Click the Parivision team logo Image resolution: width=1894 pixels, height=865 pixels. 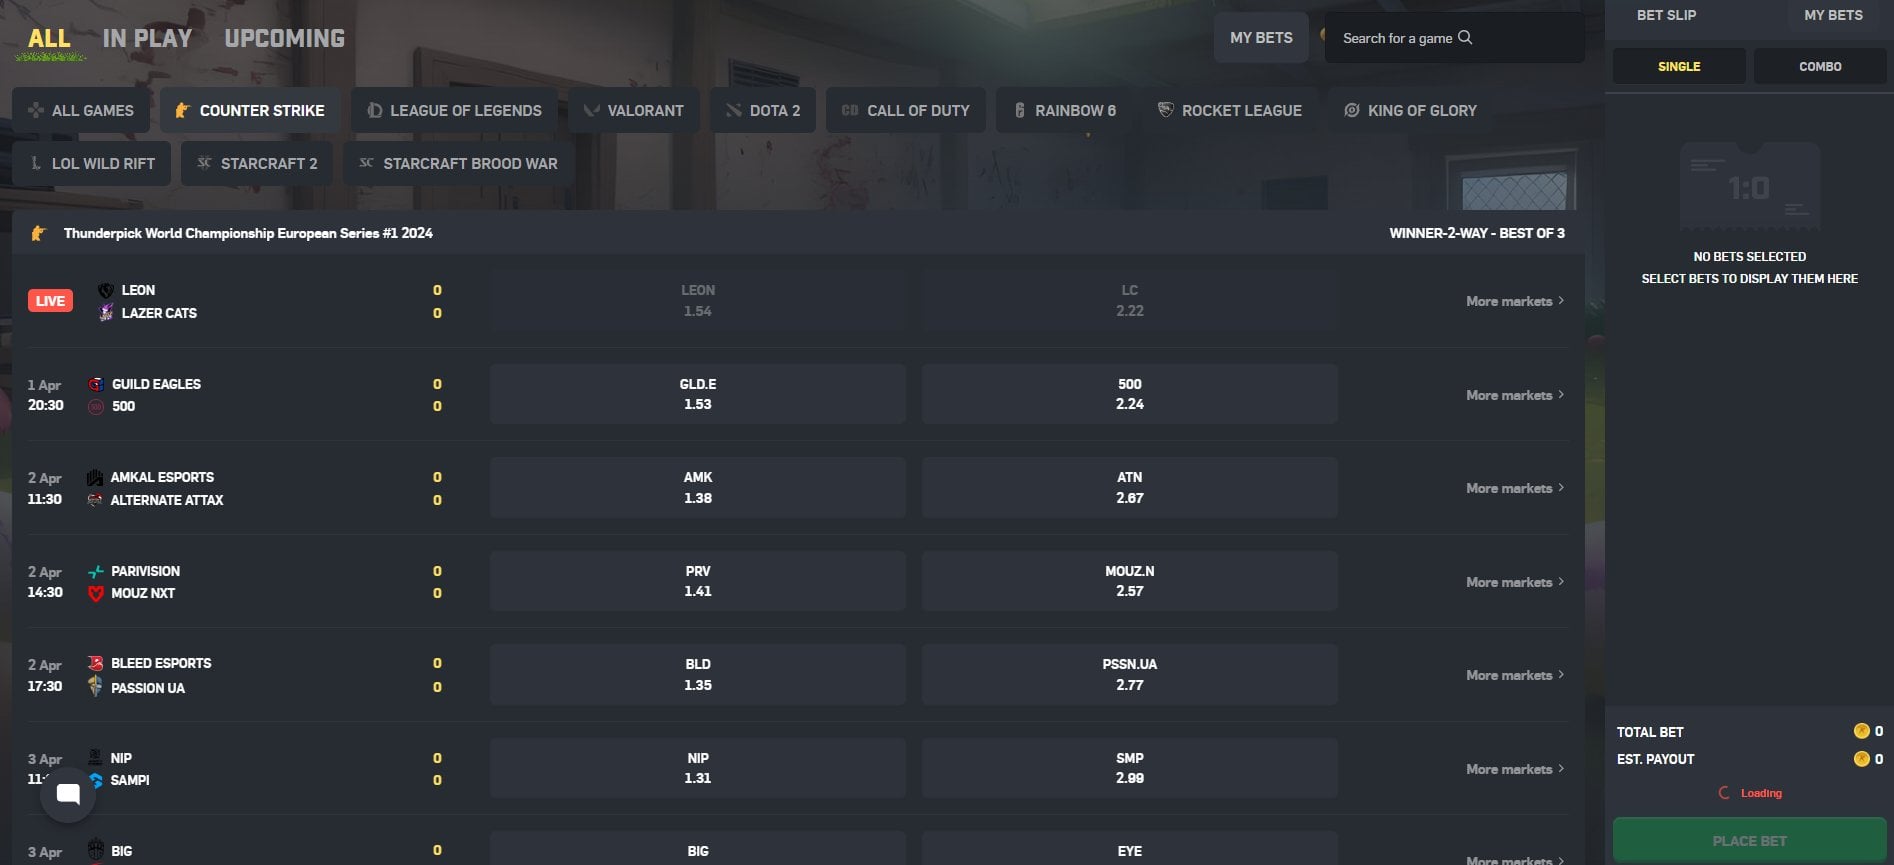96,571
